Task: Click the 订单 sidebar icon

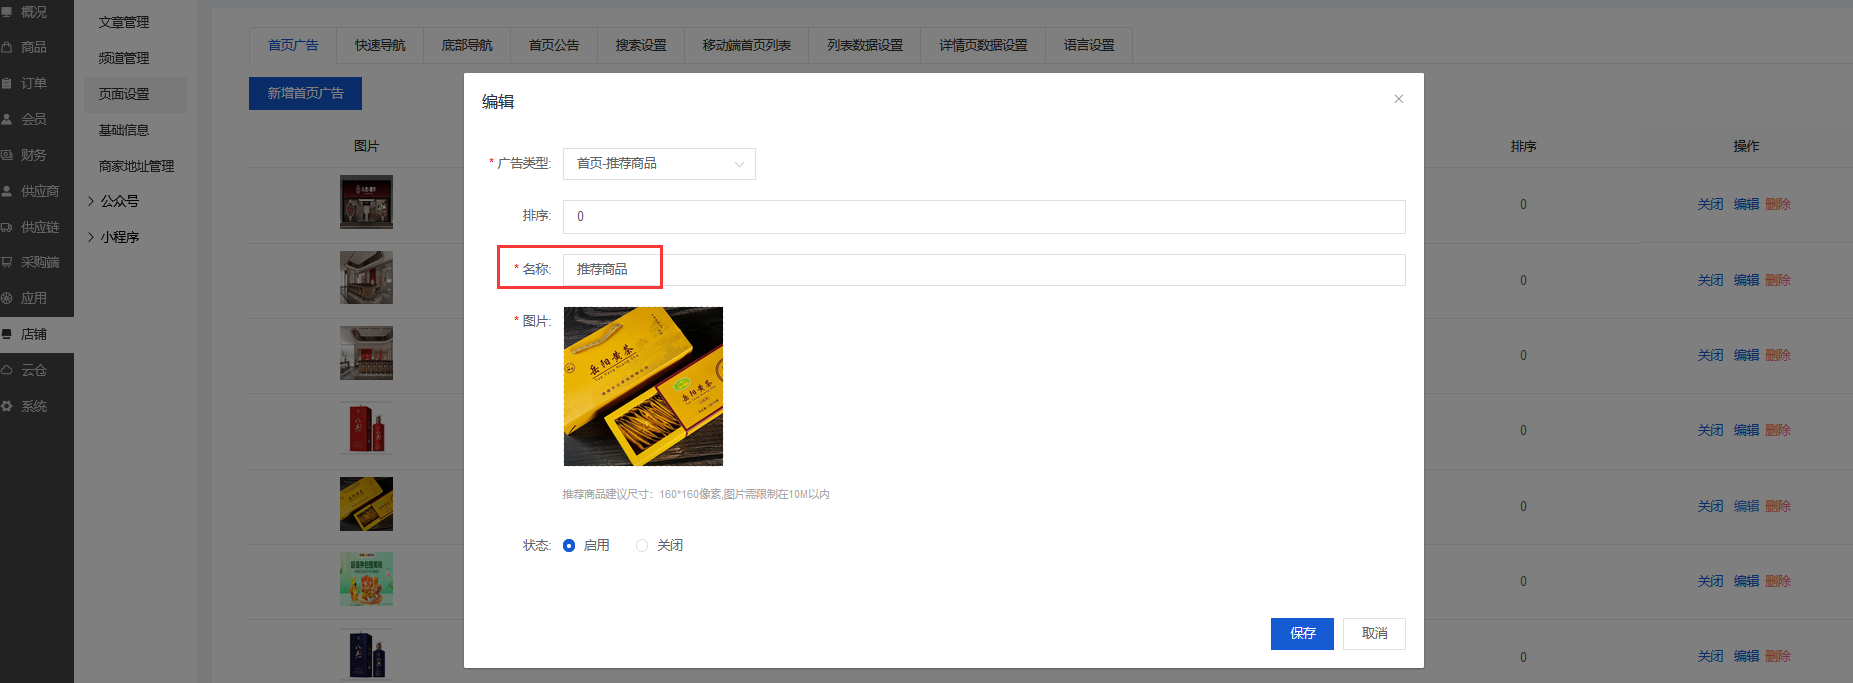Action: click(7, 83)
